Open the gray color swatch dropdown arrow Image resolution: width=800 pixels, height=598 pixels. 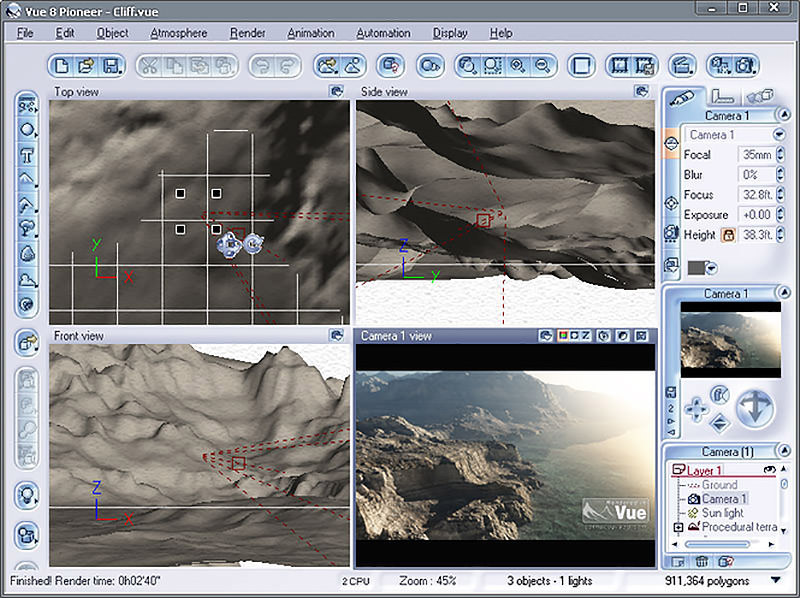(711, 267)
